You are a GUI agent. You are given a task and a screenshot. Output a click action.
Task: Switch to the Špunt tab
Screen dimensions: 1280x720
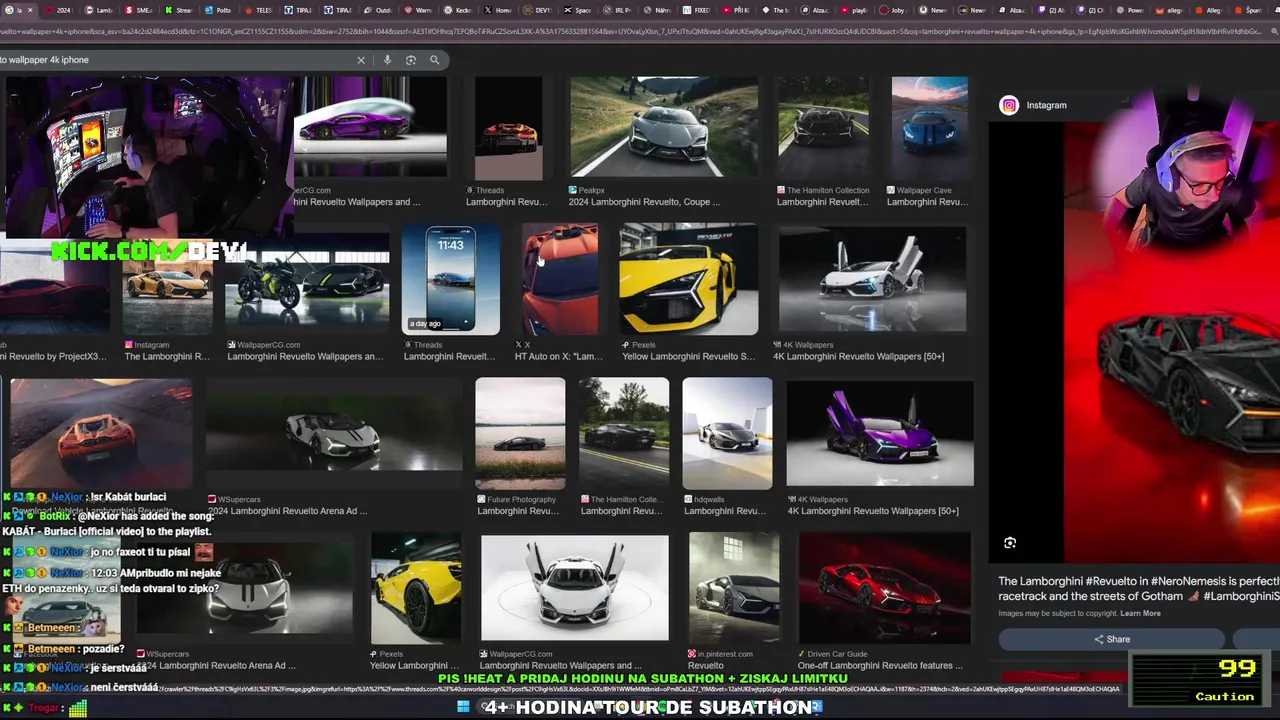1249,10
